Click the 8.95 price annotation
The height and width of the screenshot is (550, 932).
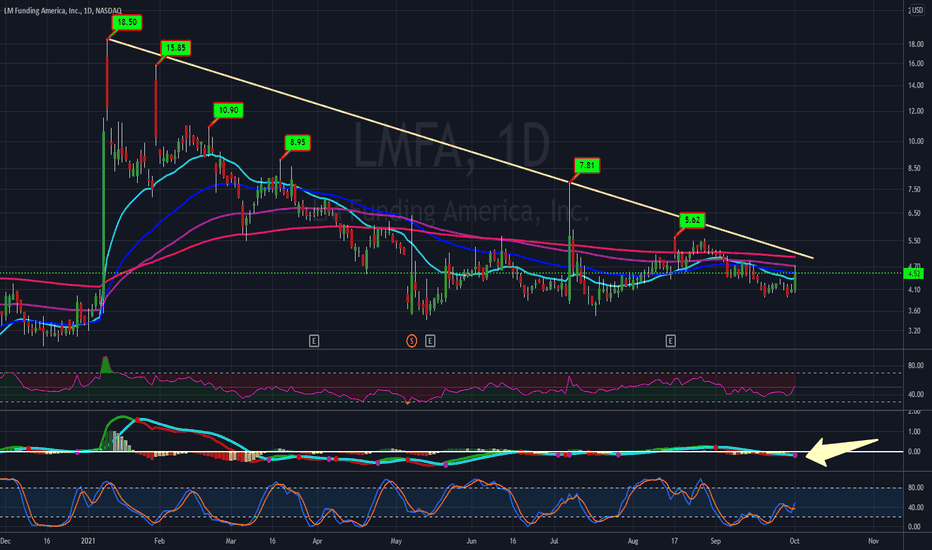[x=297, y=142]
